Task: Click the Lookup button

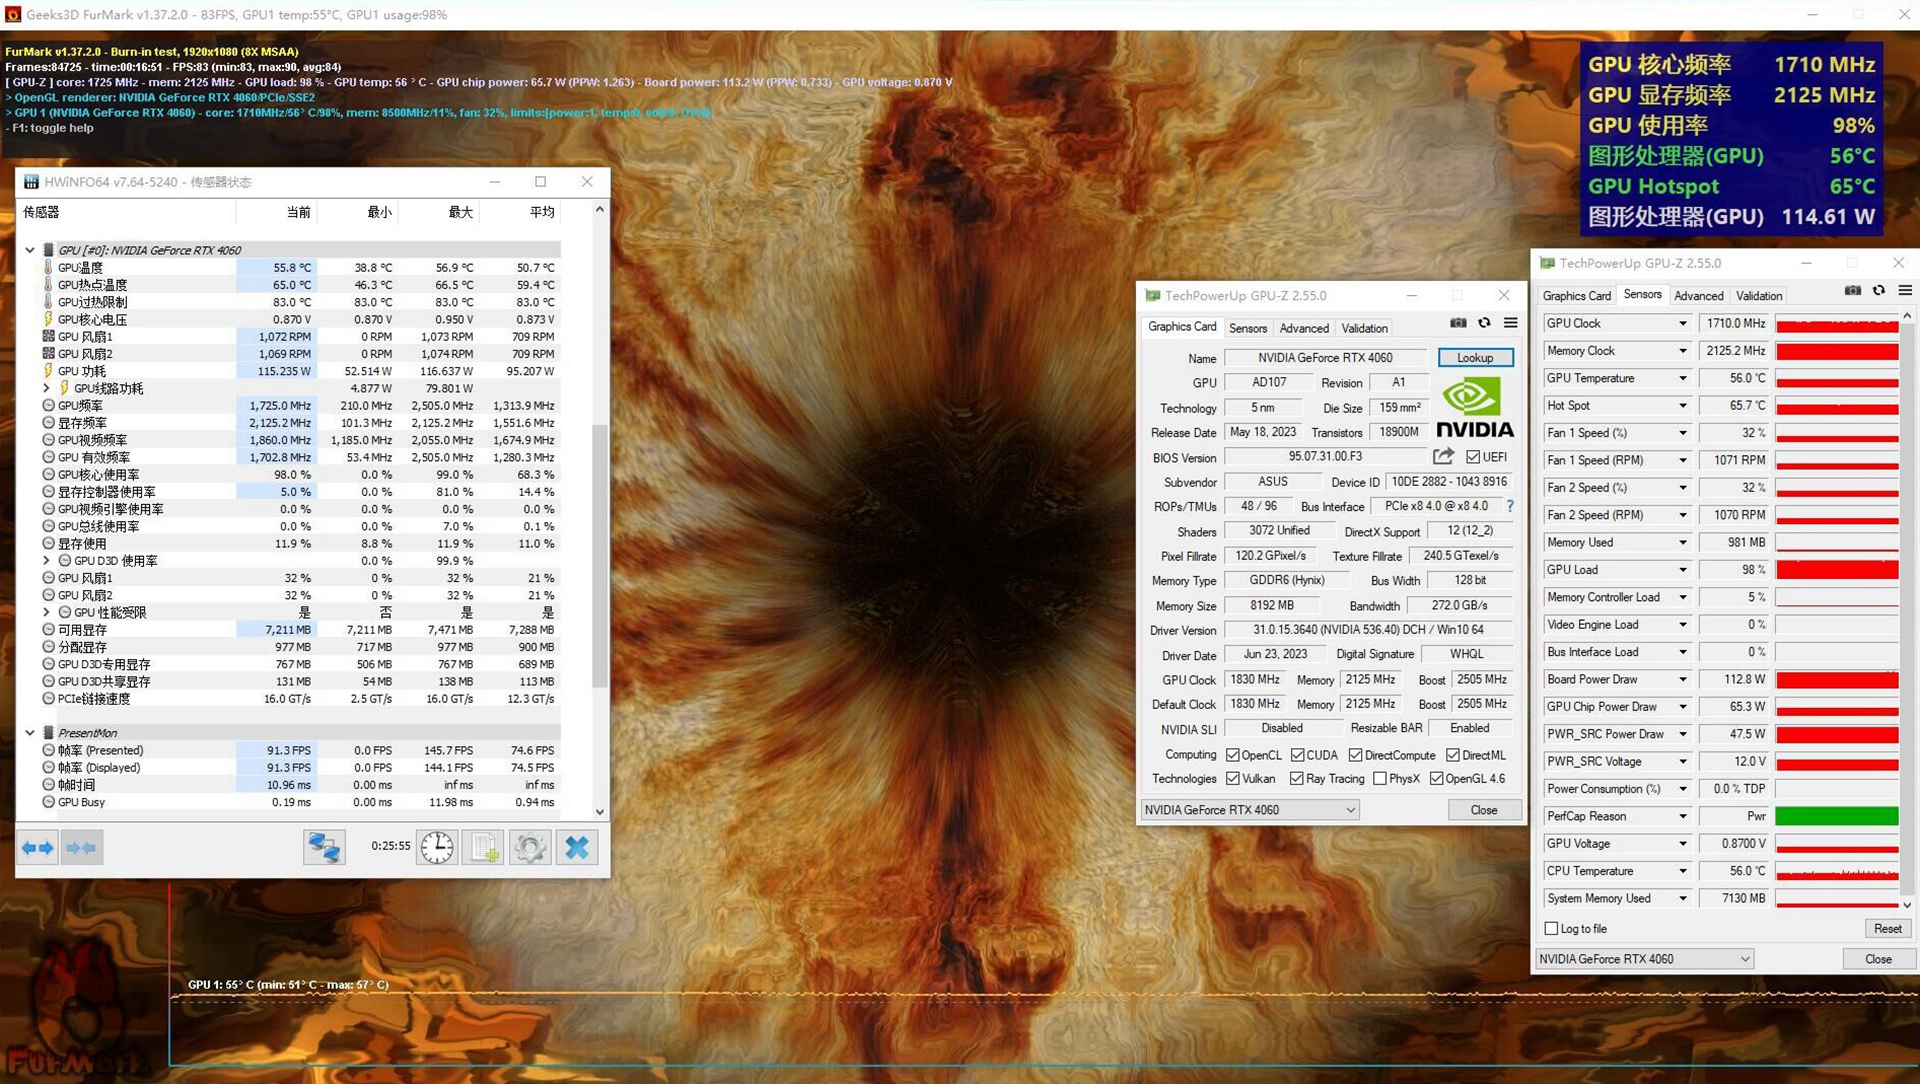Action: (x=1475, y=358)
